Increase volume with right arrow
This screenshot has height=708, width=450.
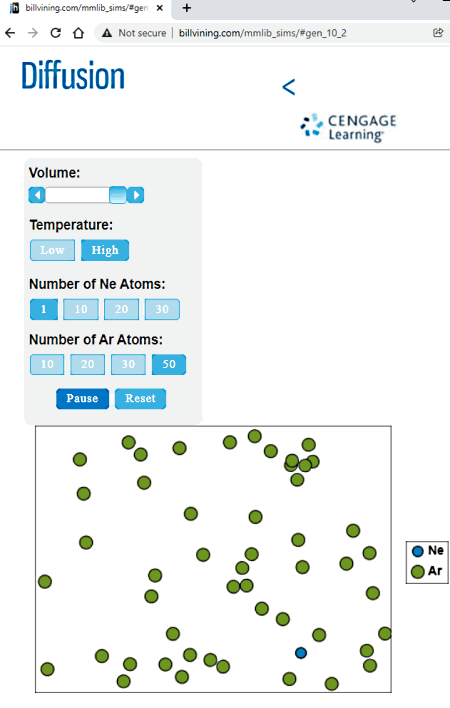click(135, 195)
